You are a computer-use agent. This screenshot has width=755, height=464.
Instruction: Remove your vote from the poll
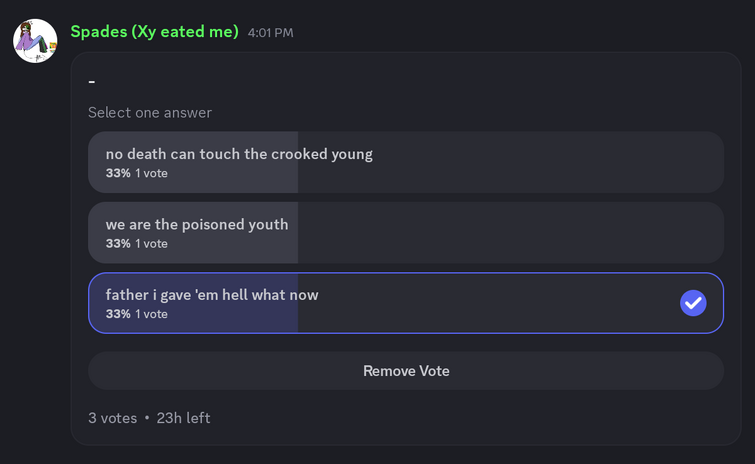pos(406,371)
